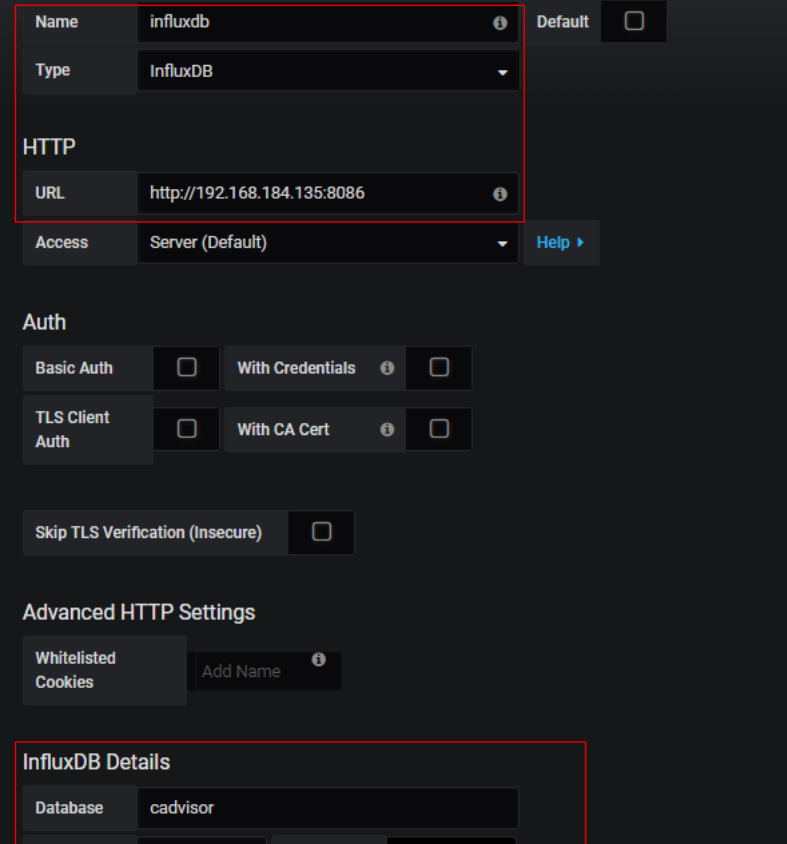
Task: Check Skip TLS Verification (Insecure)
Action: tap(321, 532)
